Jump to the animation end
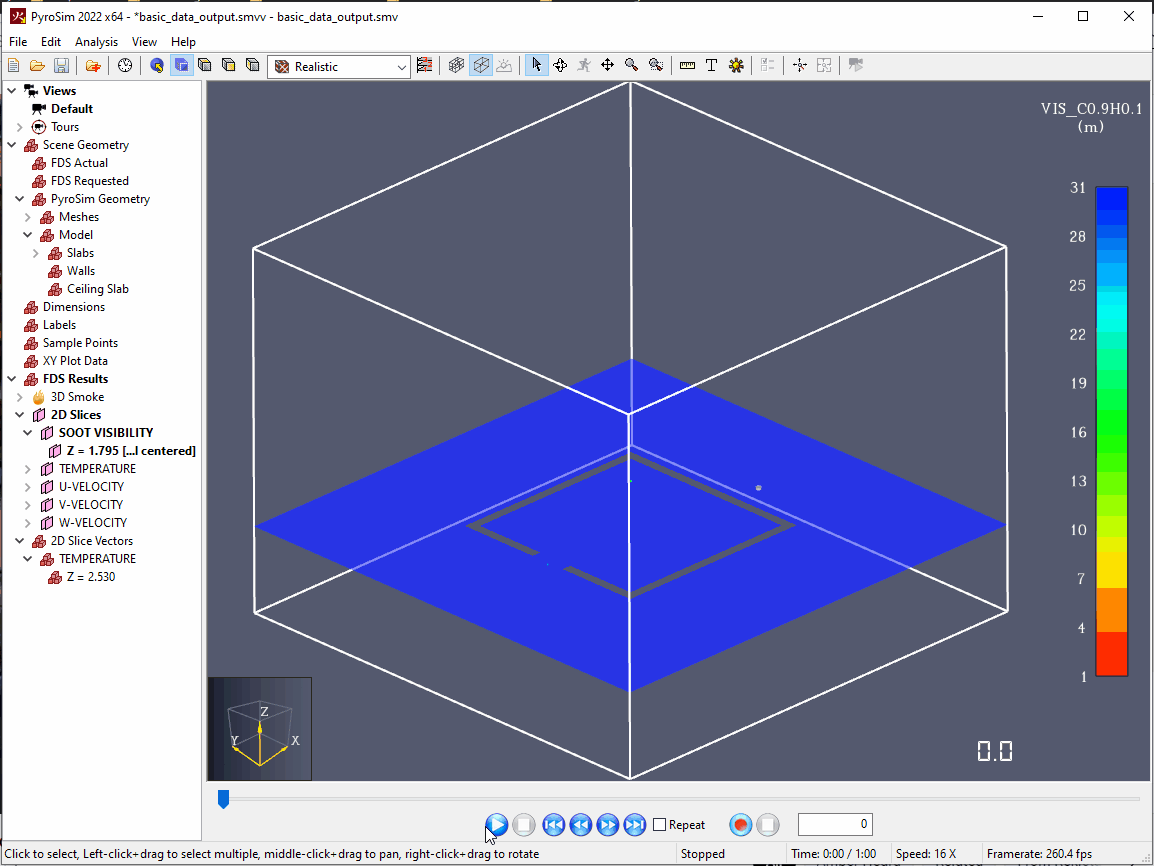This screenshot has height=866, width=1154. 634,825
